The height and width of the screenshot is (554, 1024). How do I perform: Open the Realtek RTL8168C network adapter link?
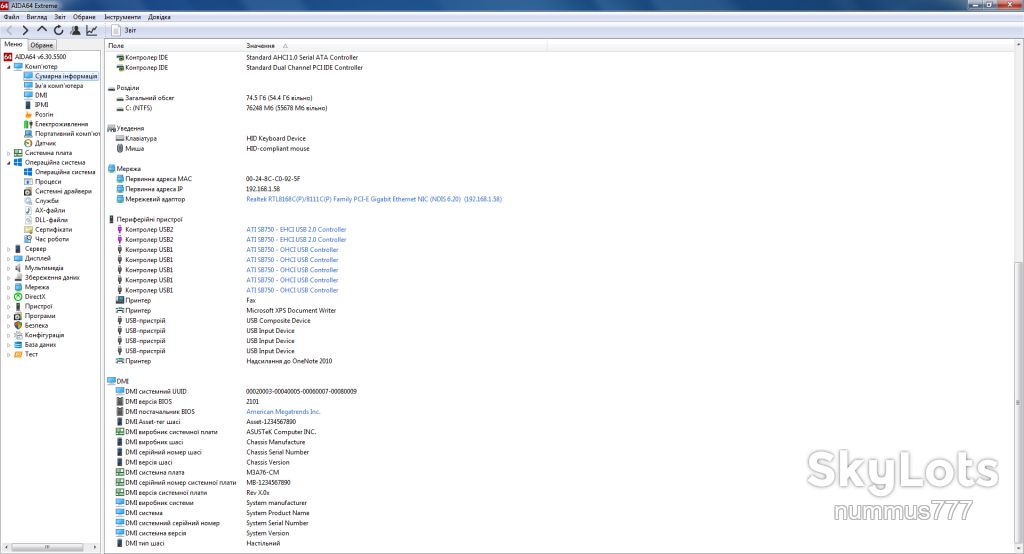point(374,199)
